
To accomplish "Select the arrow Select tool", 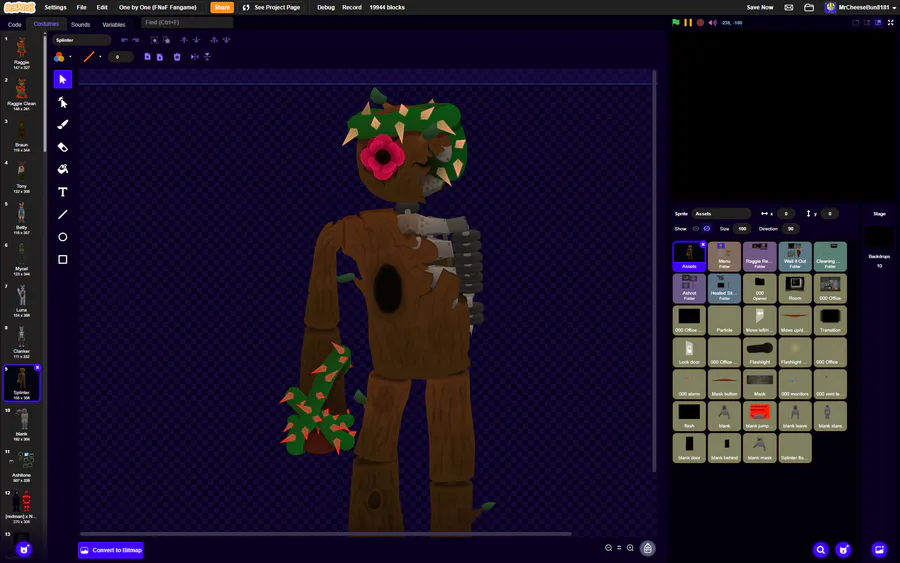I will coord(63,79).
